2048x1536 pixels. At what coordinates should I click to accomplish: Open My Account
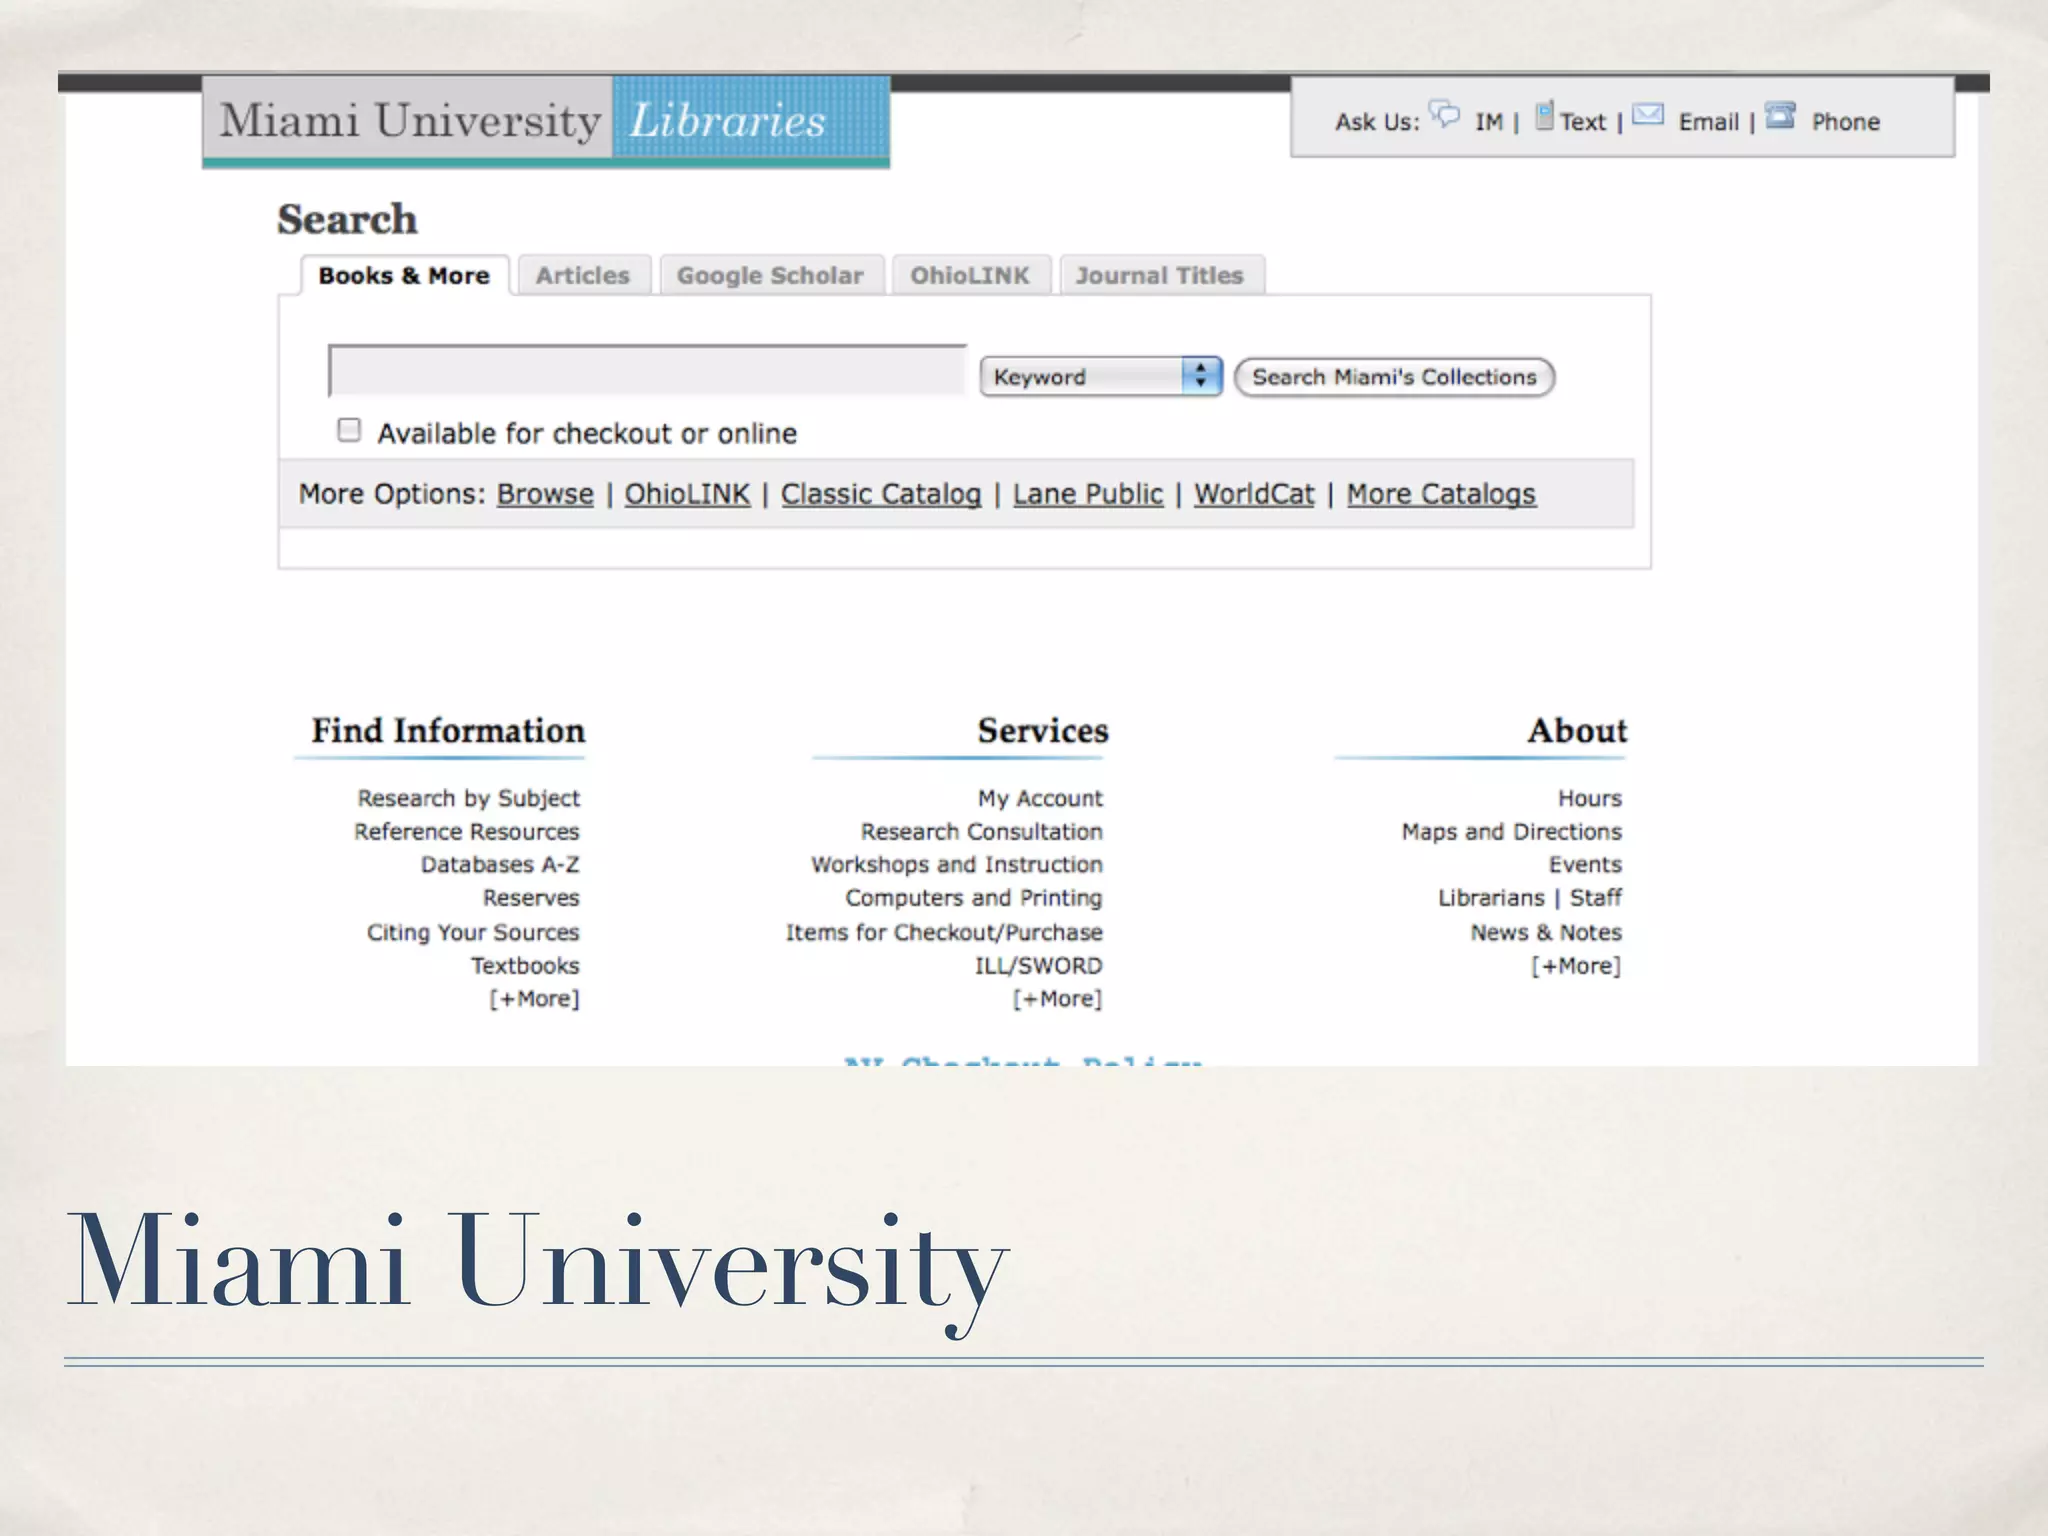[x=1040, y=798]
